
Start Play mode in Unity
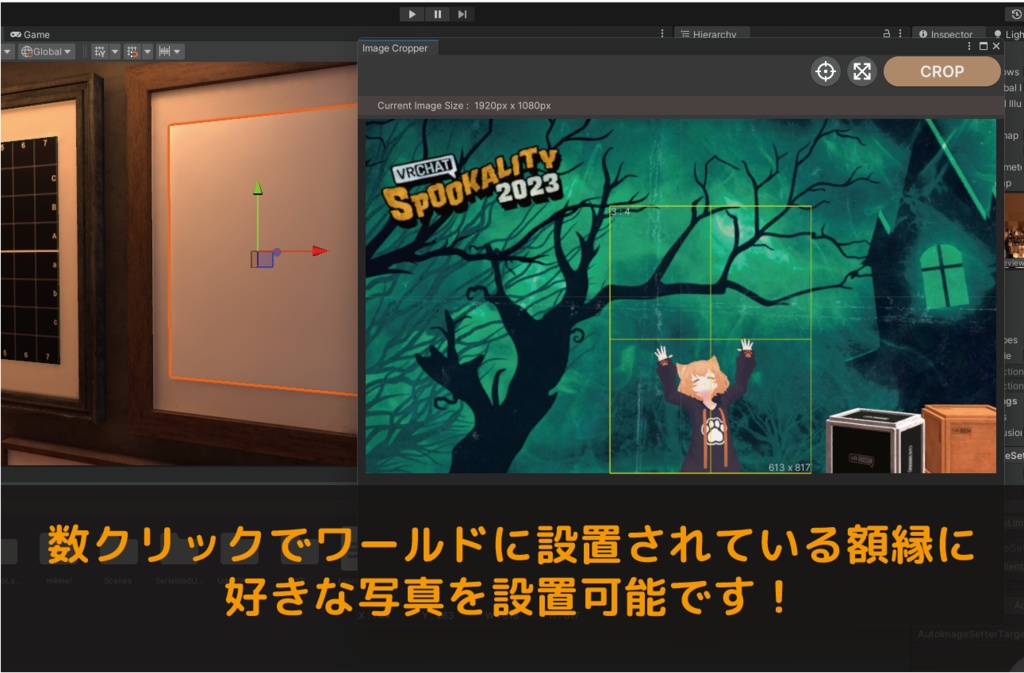click(412, 14)
